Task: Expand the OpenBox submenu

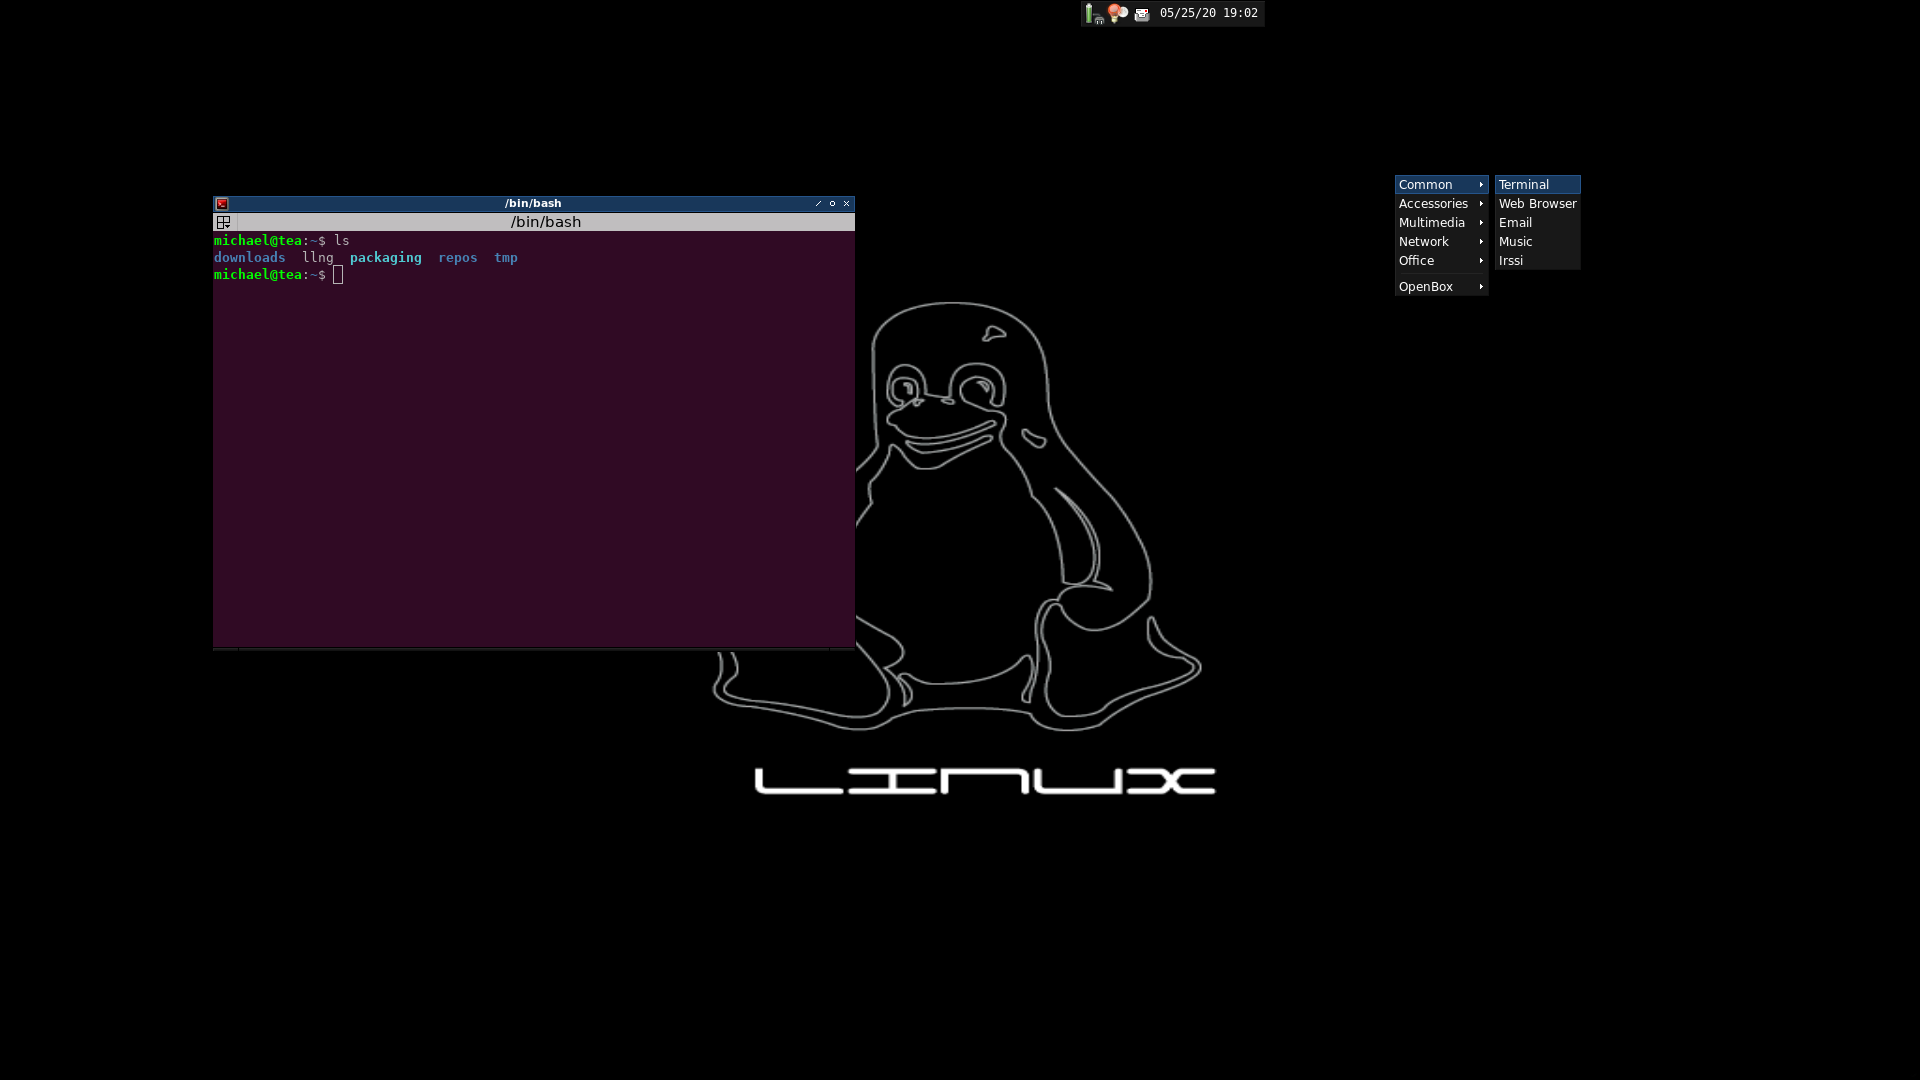Action: [1441, 287]
